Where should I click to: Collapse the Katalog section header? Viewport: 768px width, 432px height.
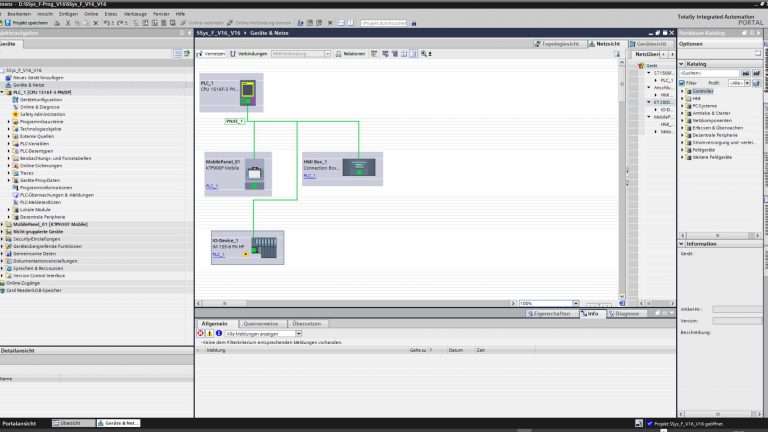pos(681,64)
